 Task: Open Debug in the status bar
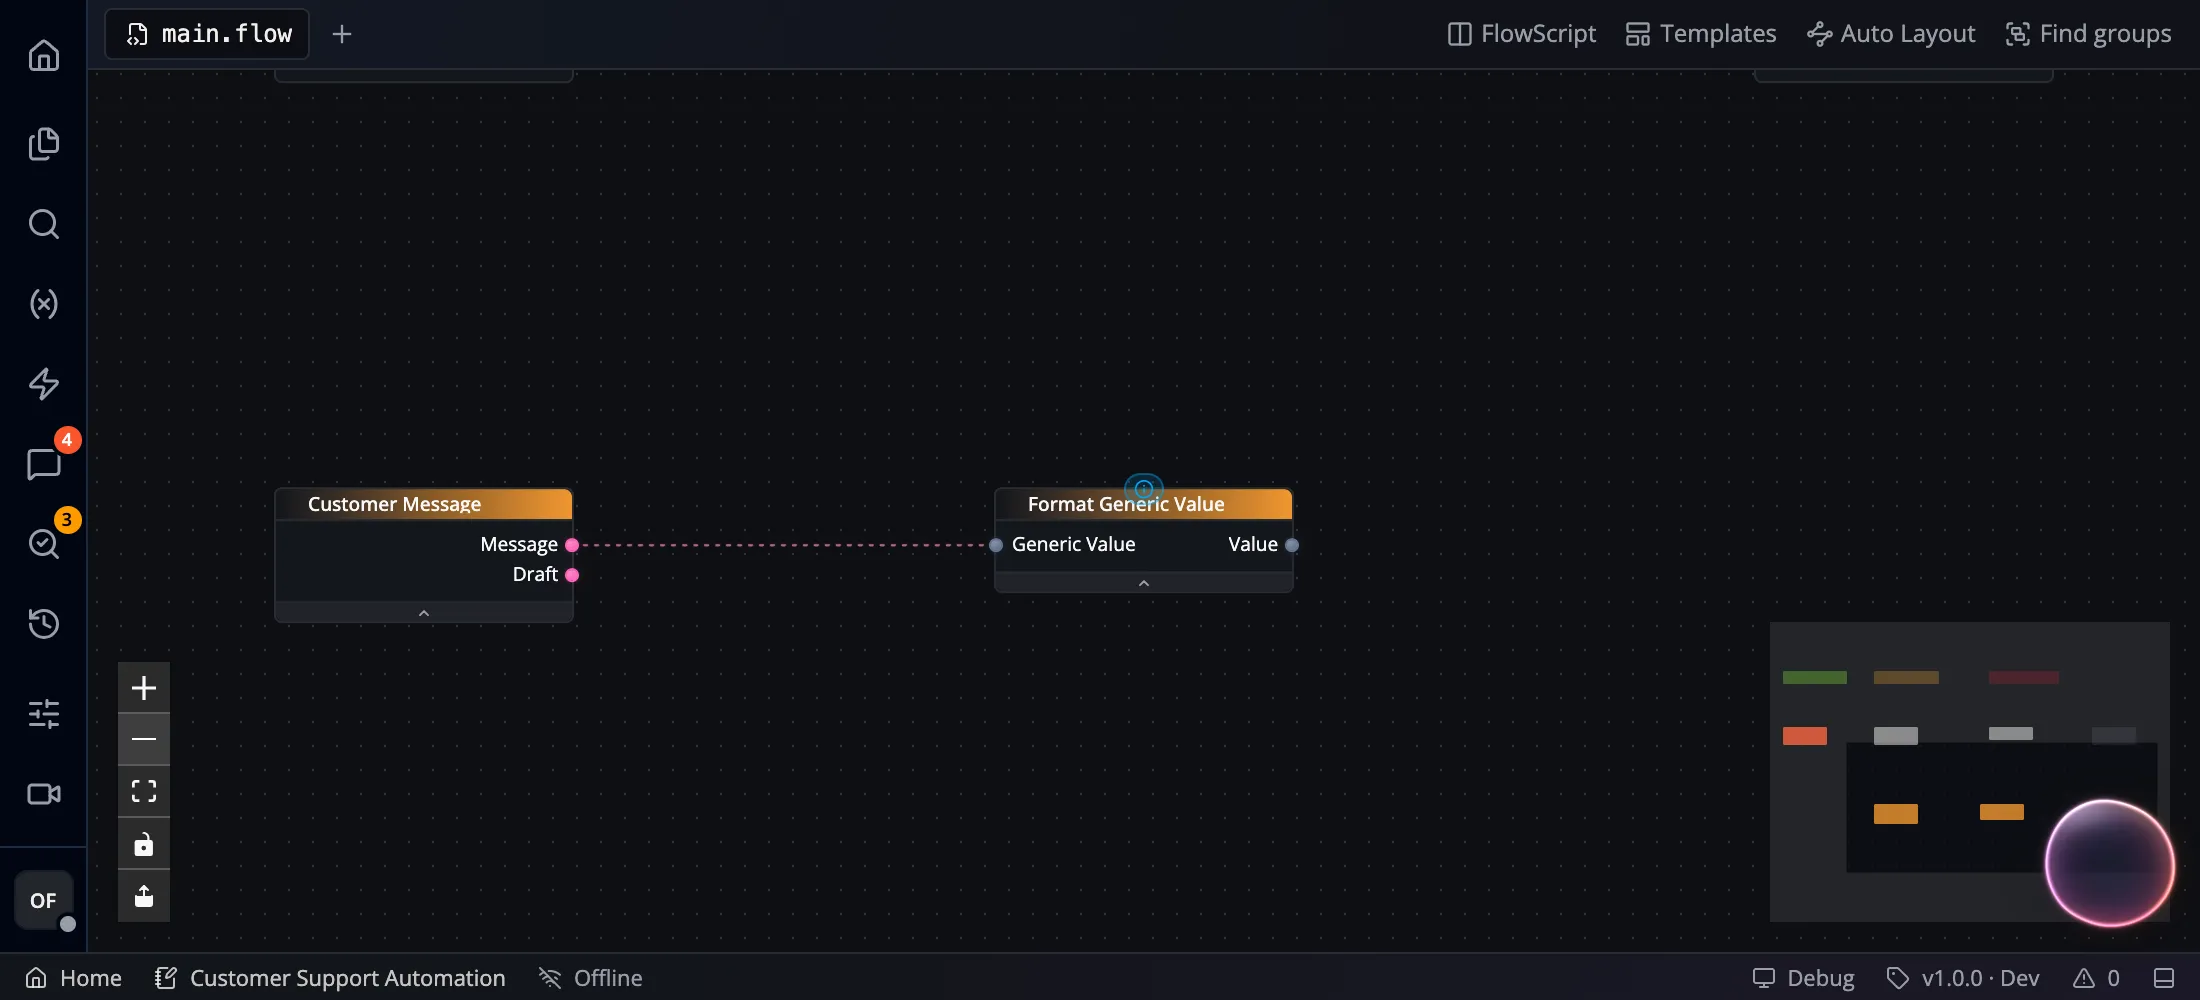(x=1804, y=978)
